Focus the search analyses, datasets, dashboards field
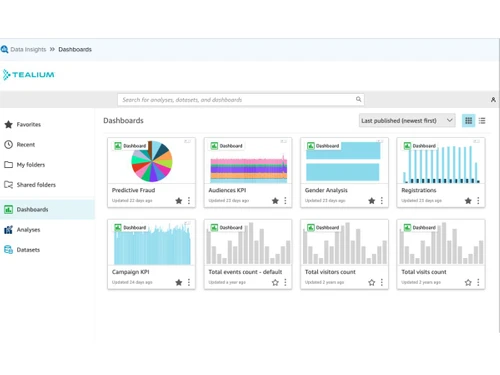500x375 pixels. (241, 100)
